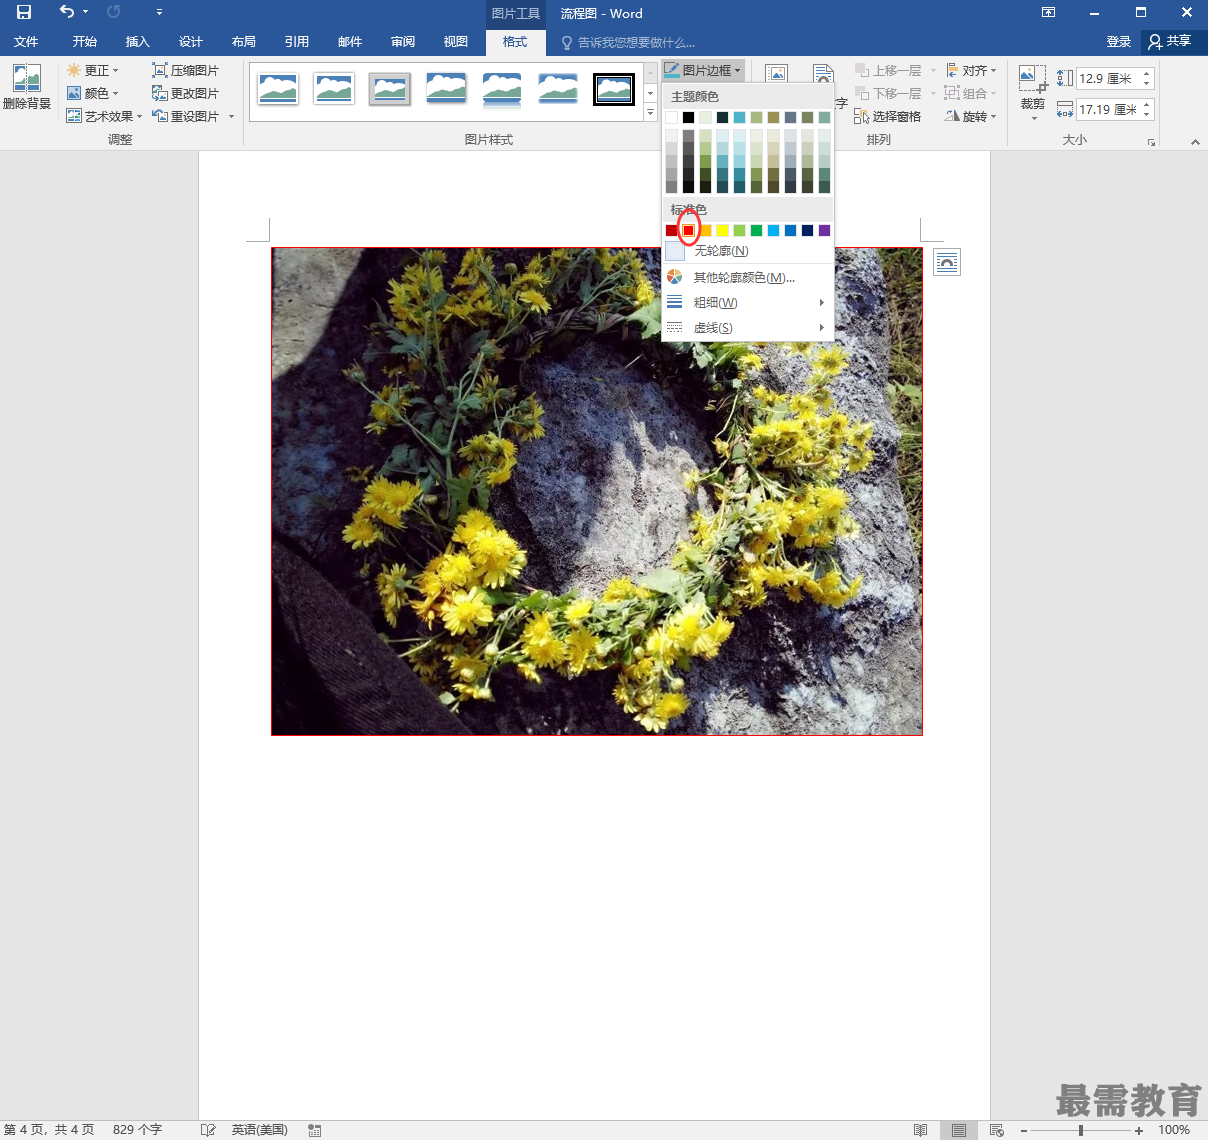This screenshot has height=1140, width=1208.
Task: Click the Save icon in quick access toolbar
Action: click(x=24, y=12)
